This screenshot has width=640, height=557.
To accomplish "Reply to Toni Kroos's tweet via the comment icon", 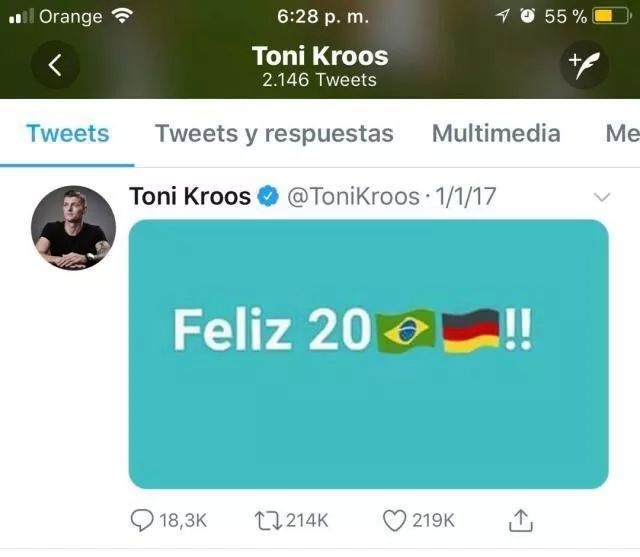I will (x=144, y=520).
